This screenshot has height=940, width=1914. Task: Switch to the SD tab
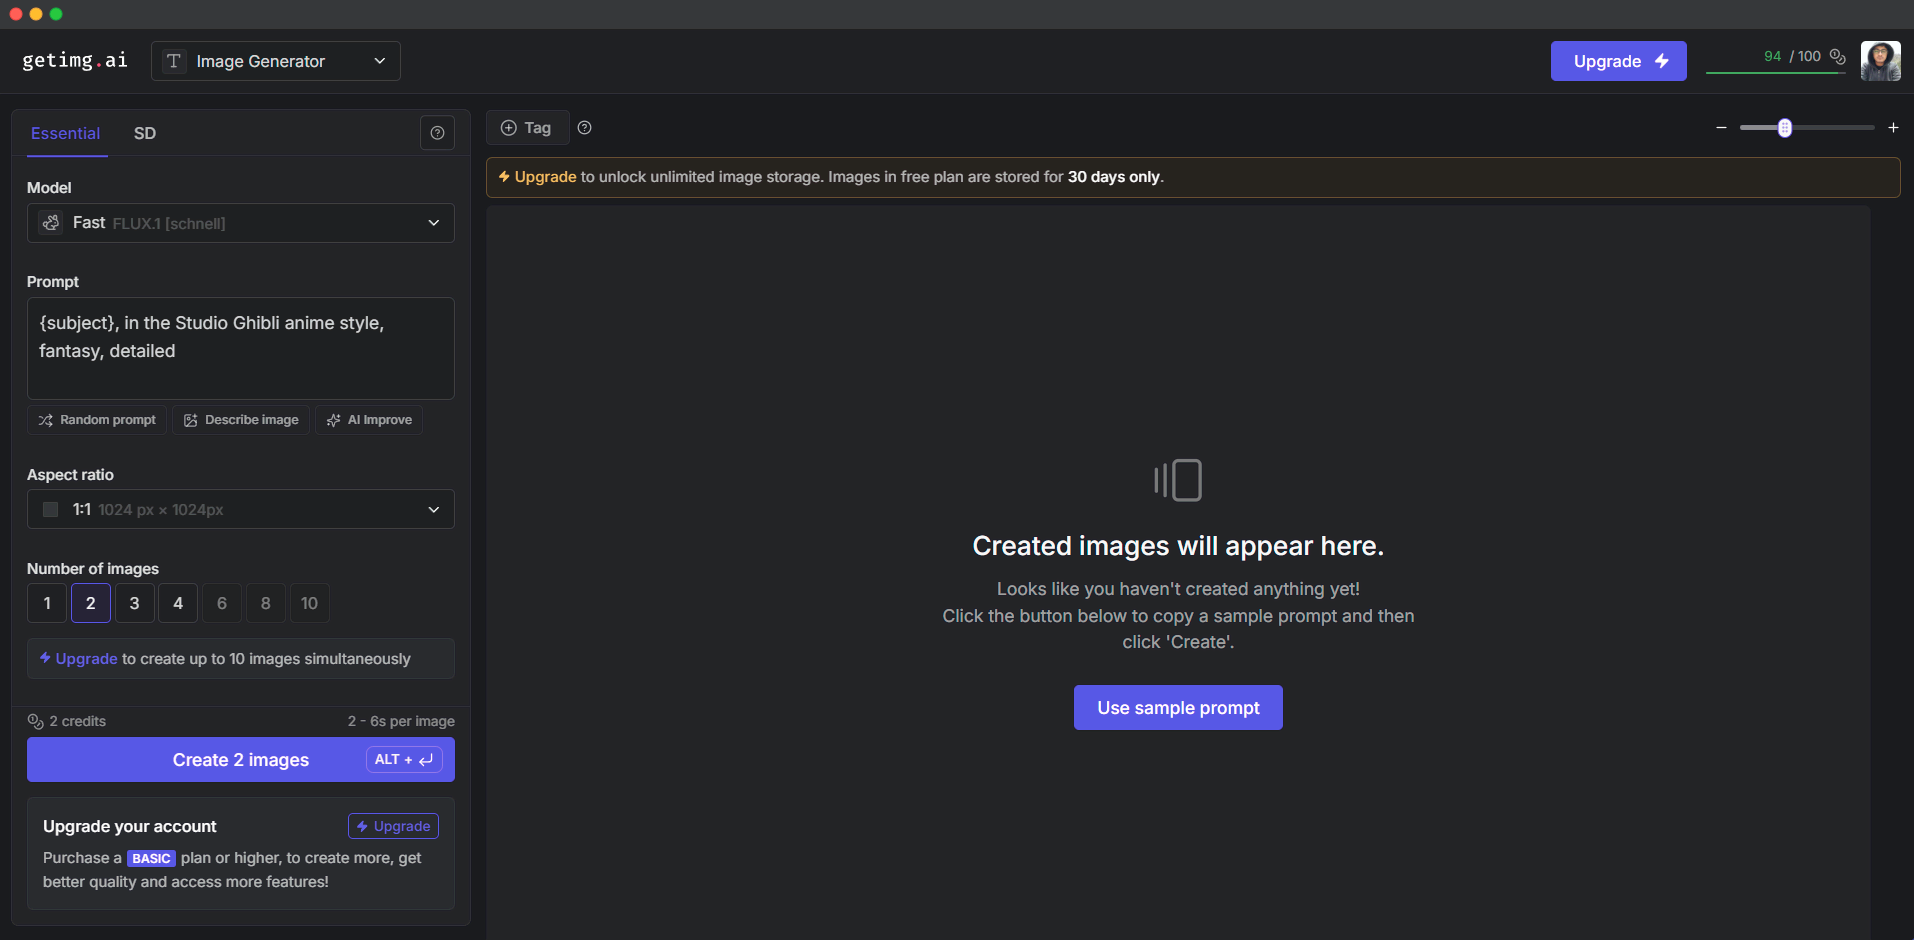[145, 134]
